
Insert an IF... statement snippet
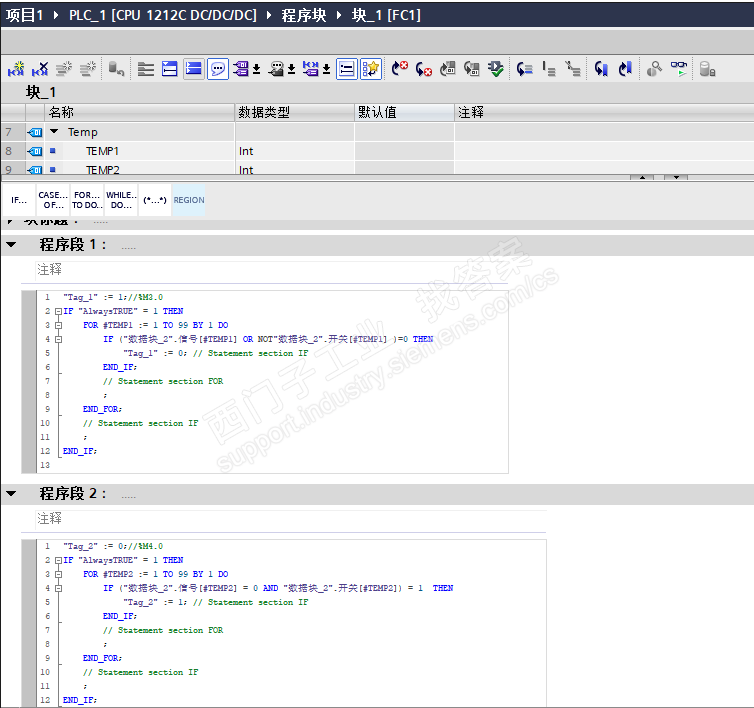click(19, 200)
